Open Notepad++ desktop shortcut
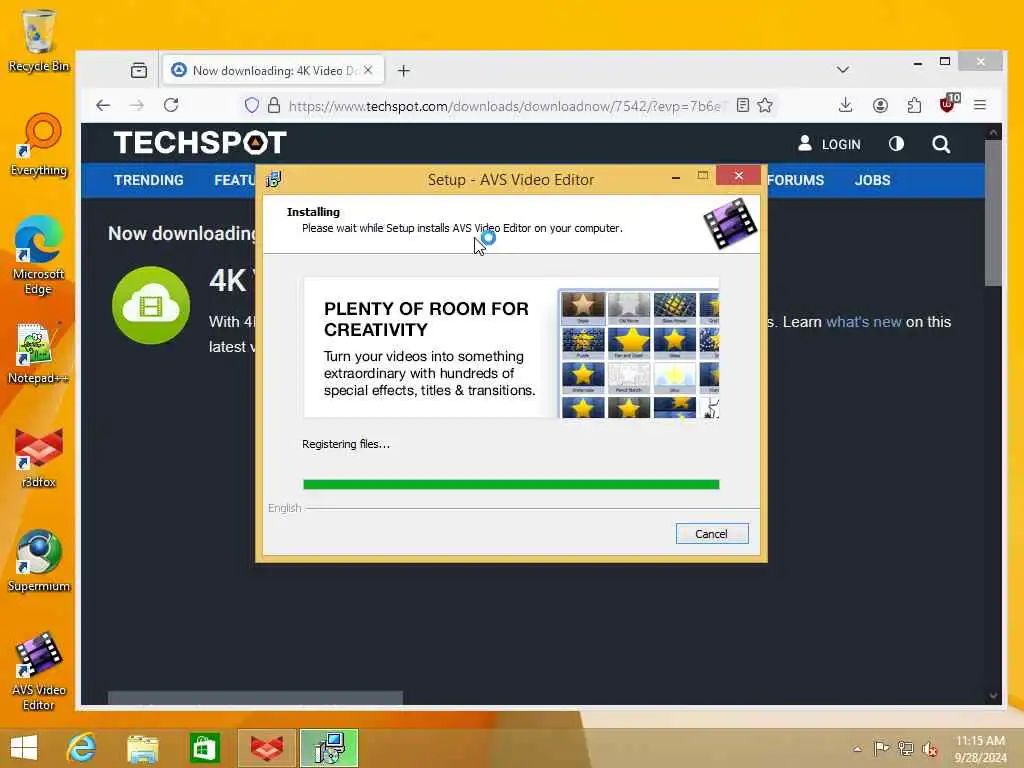This screenshot has width=1024, height=768. point(39,353)
